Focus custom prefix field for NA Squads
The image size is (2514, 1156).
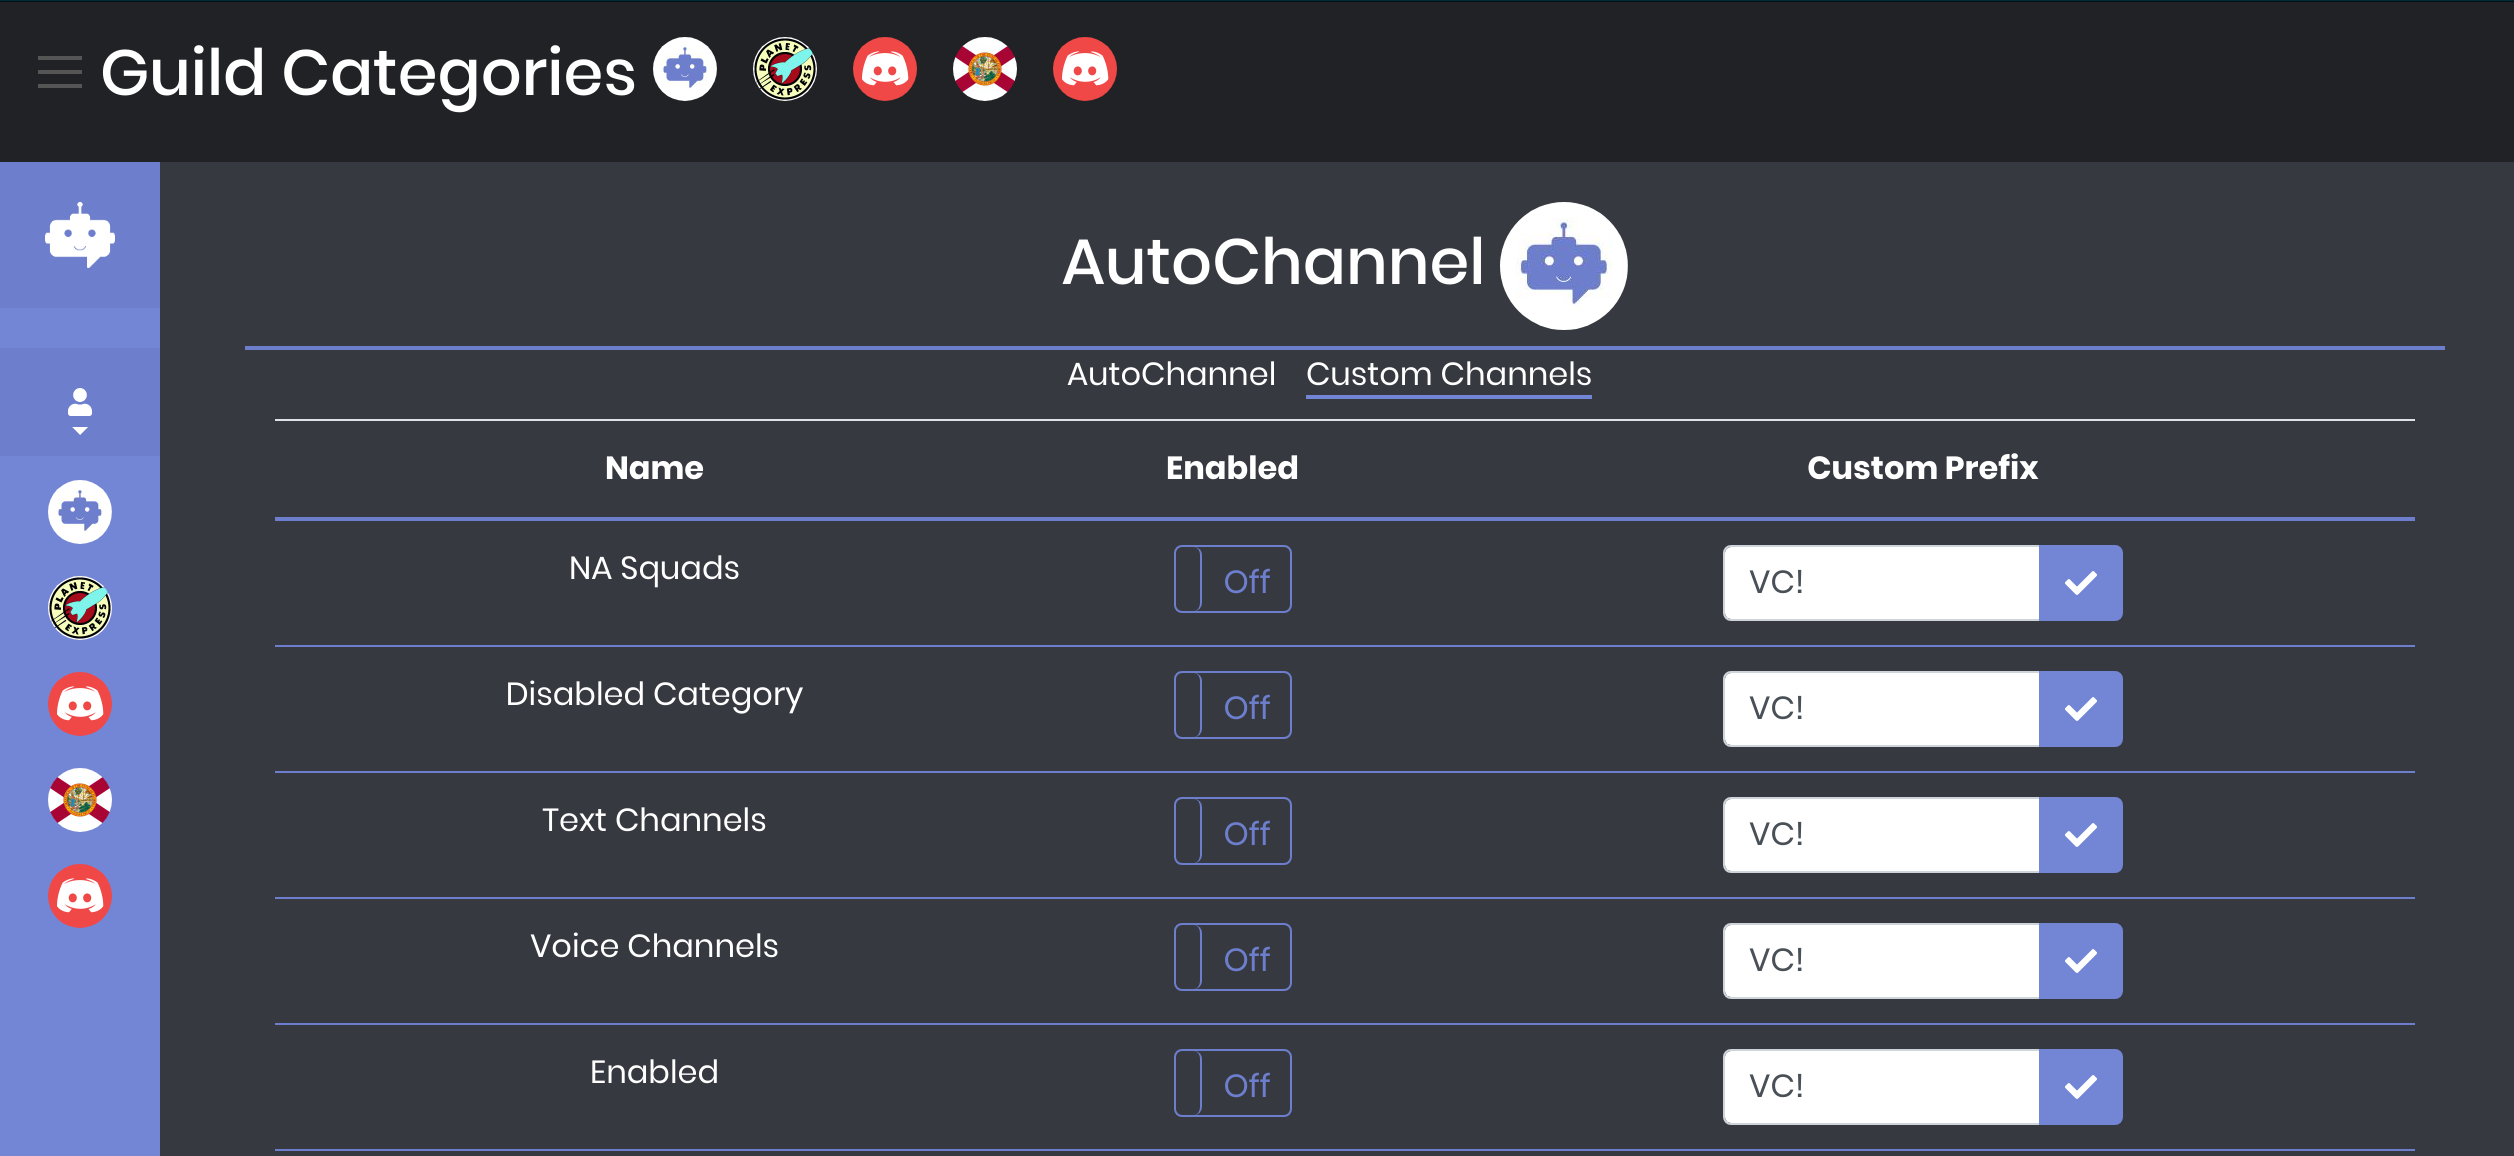click(1881, 583)
